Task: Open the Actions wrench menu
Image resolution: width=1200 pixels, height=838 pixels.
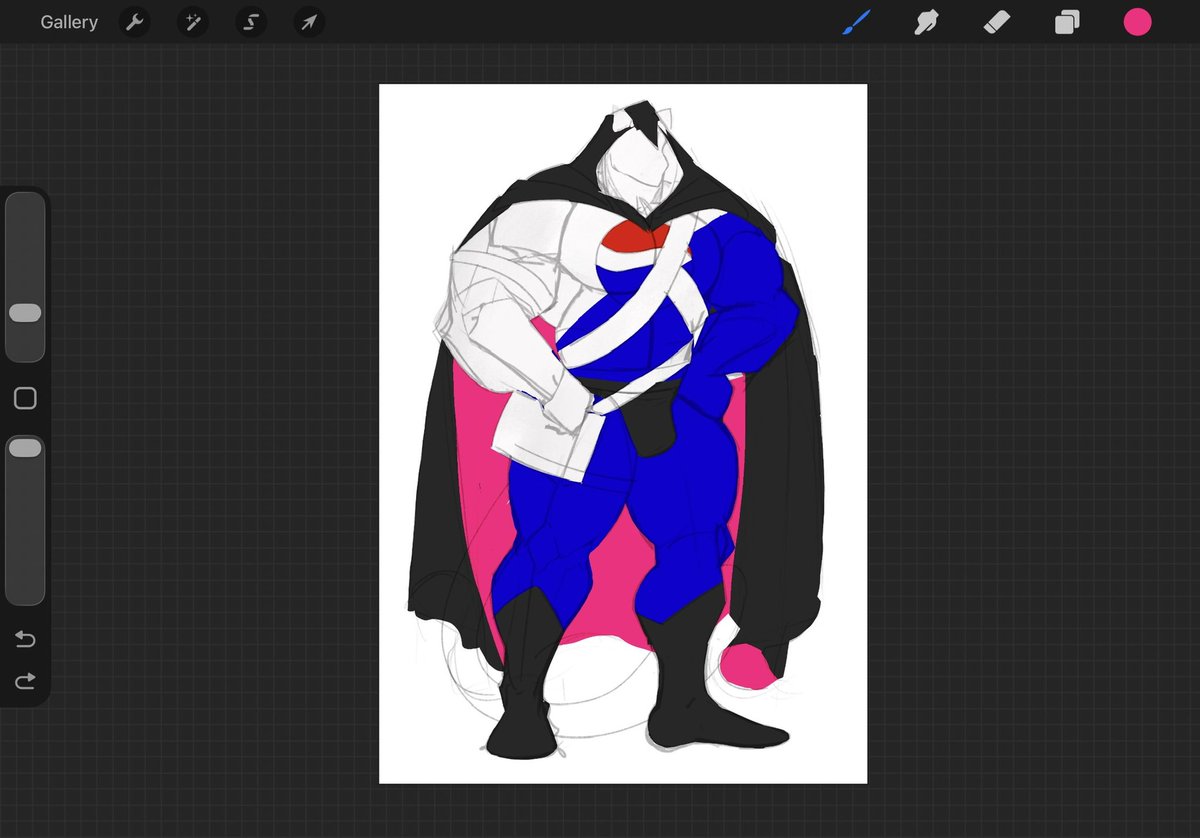Action: click(x=134, y=22)
